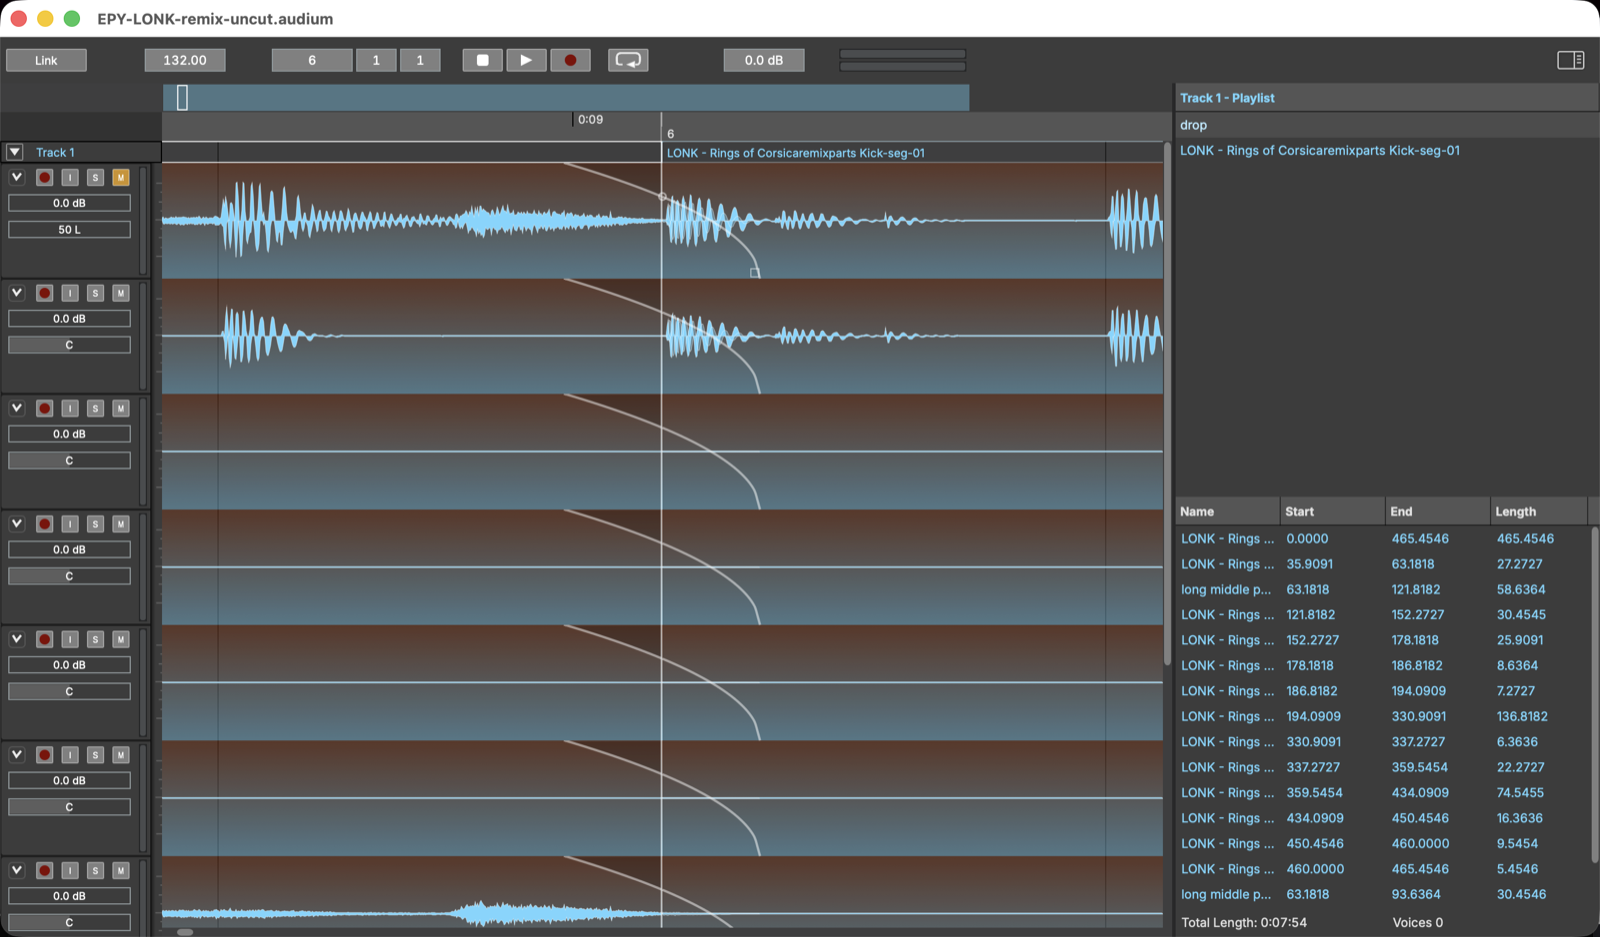Click the second channel's 0.0 dB volume slider

(x=69, y=318)
